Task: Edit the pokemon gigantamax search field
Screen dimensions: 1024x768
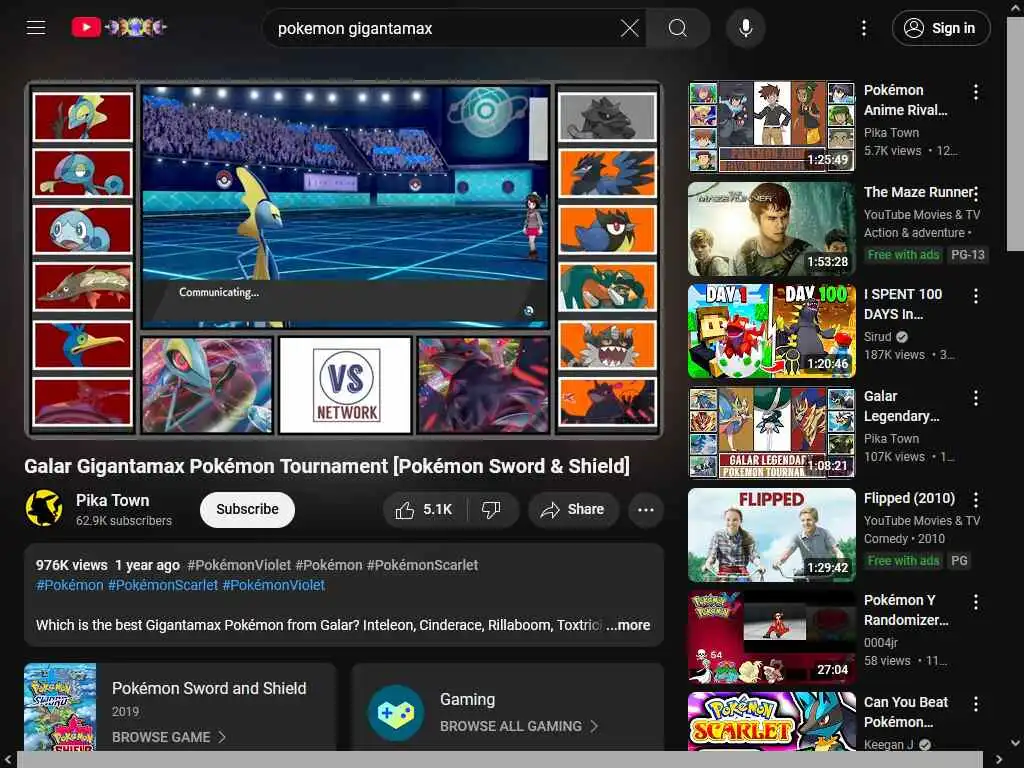Action: pyautogui.click(x=444, y=28)
